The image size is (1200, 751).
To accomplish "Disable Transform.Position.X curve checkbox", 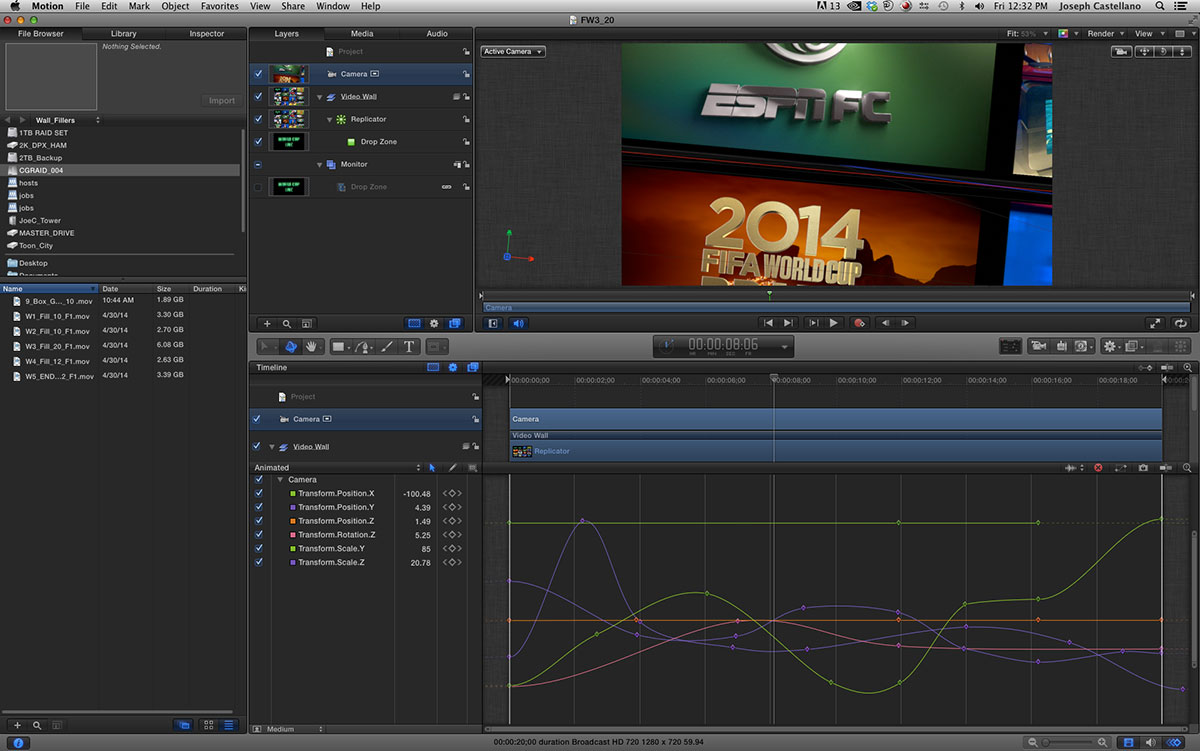I will tap(259, 493).
